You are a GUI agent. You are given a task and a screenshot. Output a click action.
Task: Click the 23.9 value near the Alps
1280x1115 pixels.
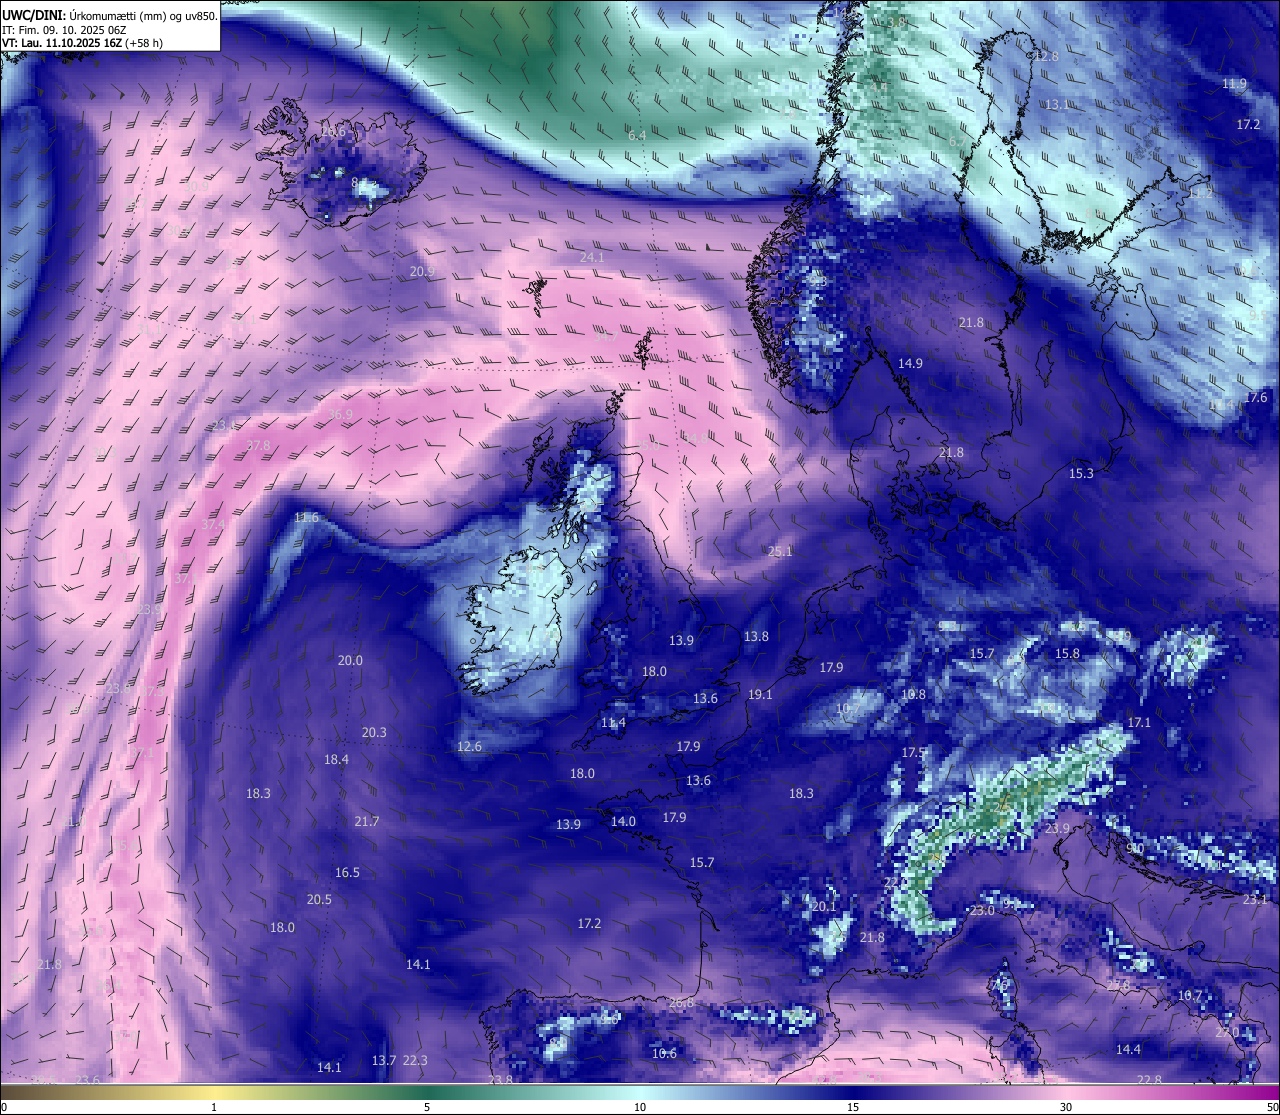click(x=1057, y=828)
